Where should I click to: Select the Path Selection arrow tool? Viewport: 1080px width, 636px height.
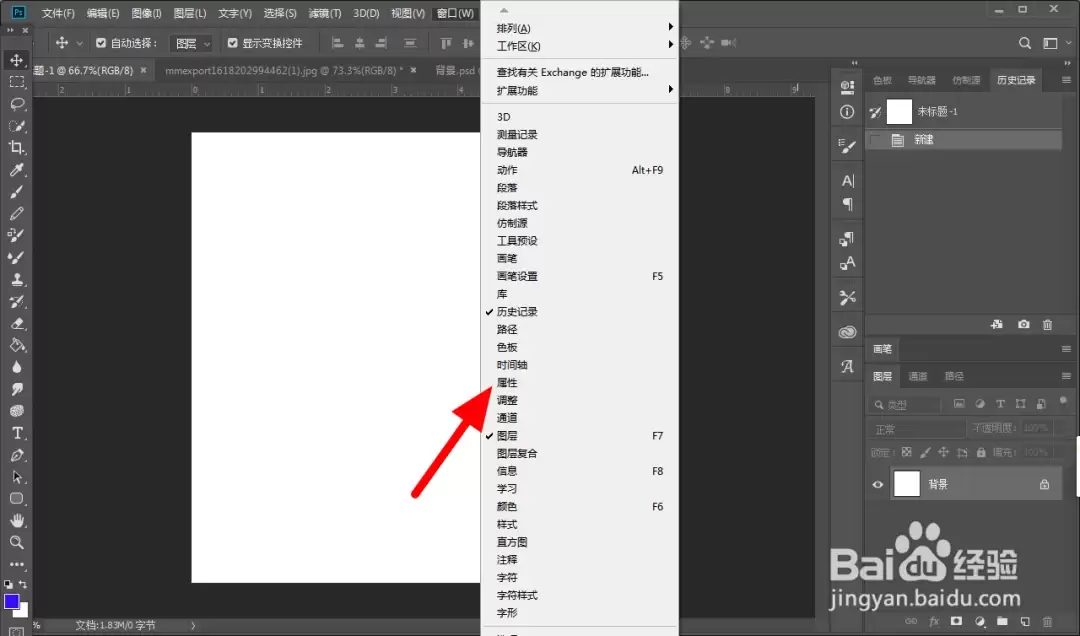click(17, 477)
